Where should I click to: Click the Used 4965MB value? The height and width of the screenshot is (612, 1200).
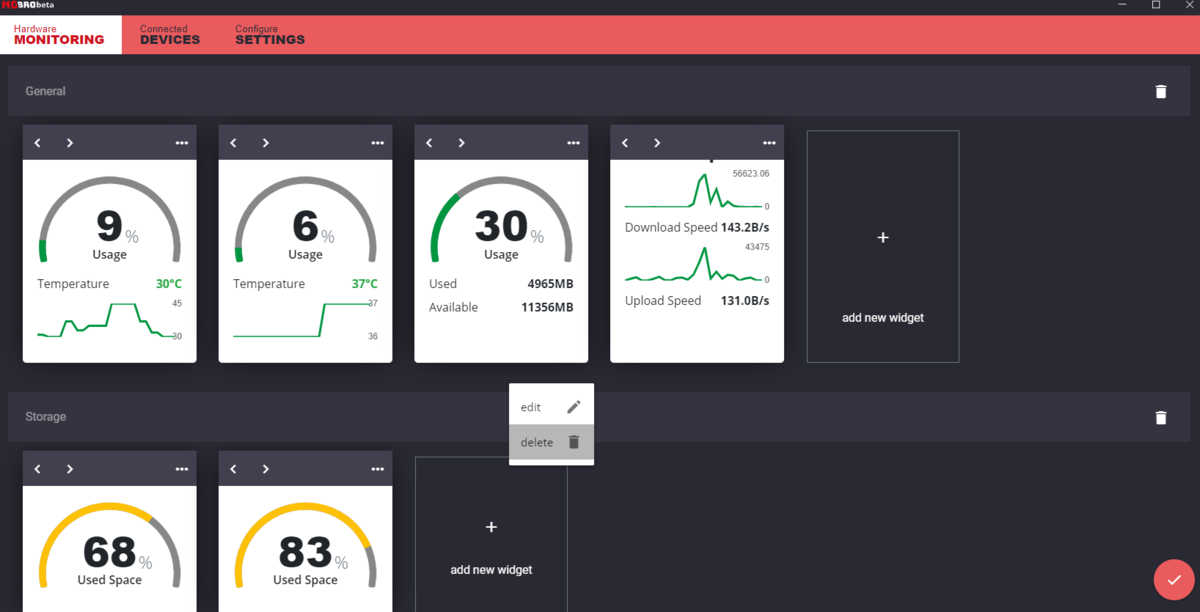tap(551, 284)
